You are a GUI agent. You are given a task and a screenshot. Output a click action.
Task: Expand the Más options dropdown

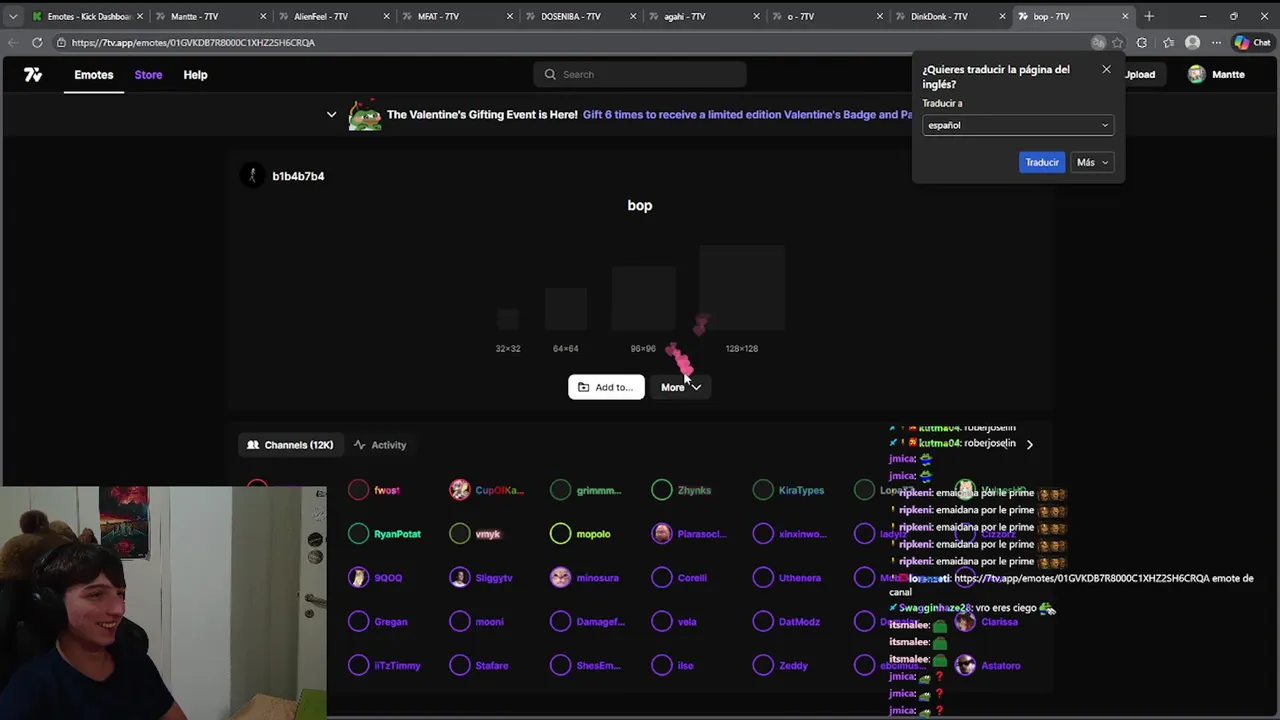1092,162
